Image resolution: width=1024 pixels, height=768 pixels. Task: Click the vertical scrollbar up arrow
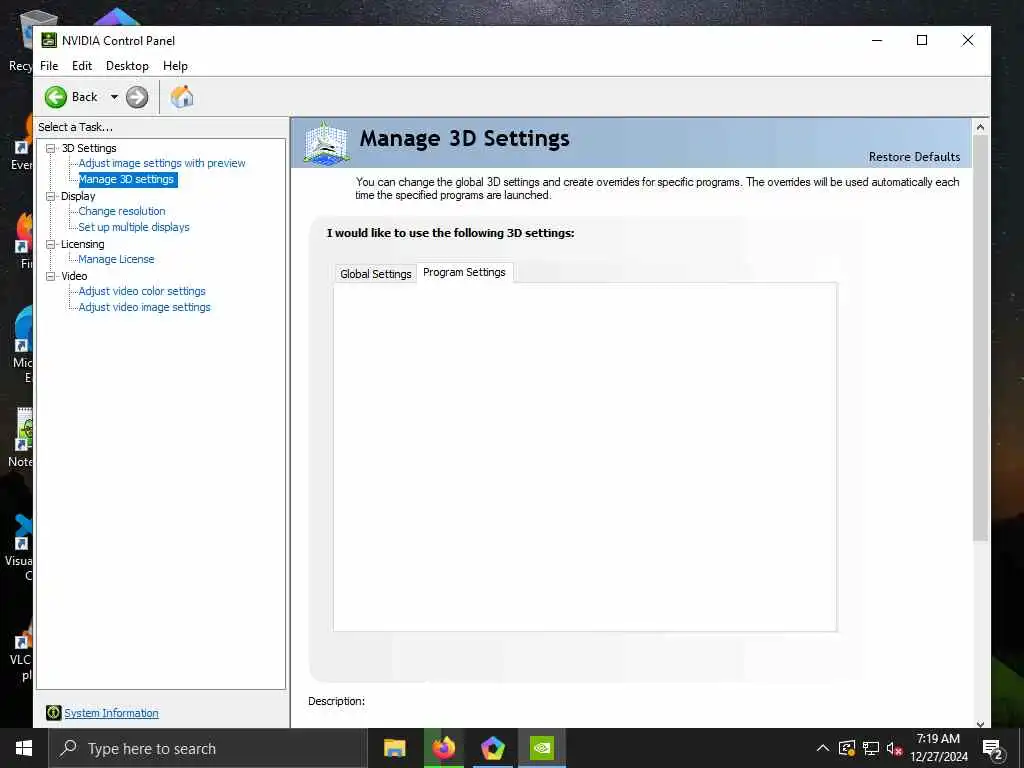(x=980, y=128)
